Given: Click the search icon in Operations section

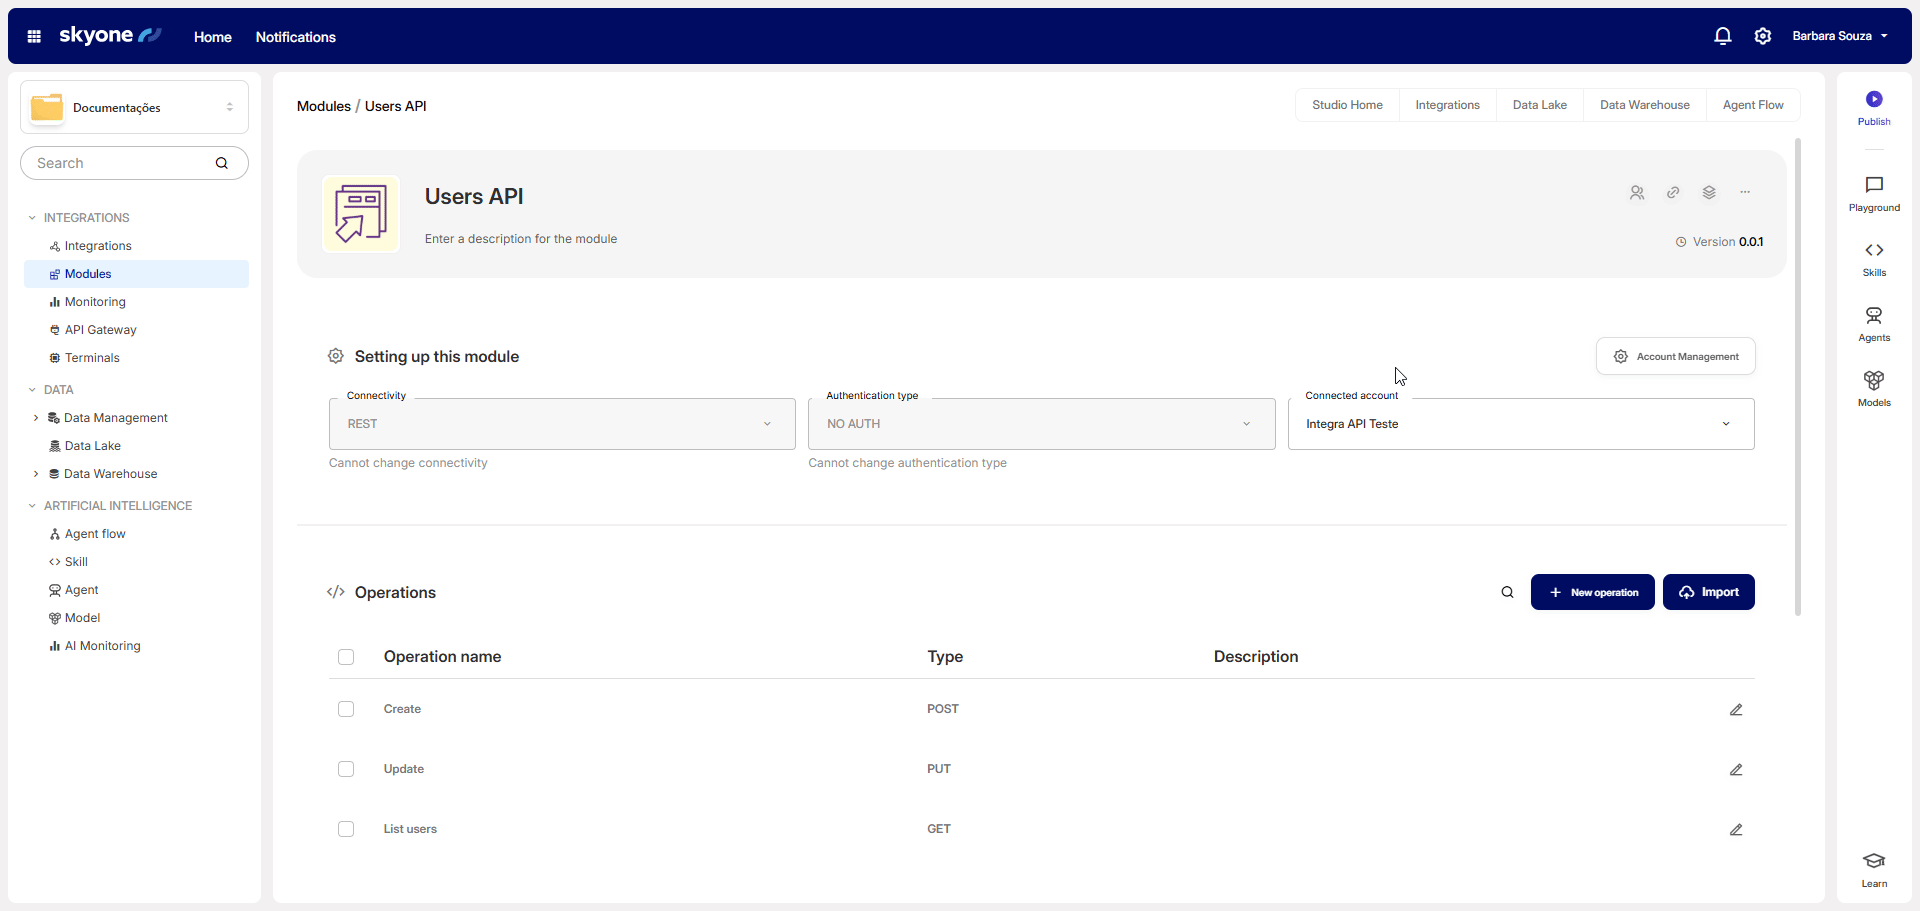Looking at the screenshot, I should click(x=1507, y=593).
